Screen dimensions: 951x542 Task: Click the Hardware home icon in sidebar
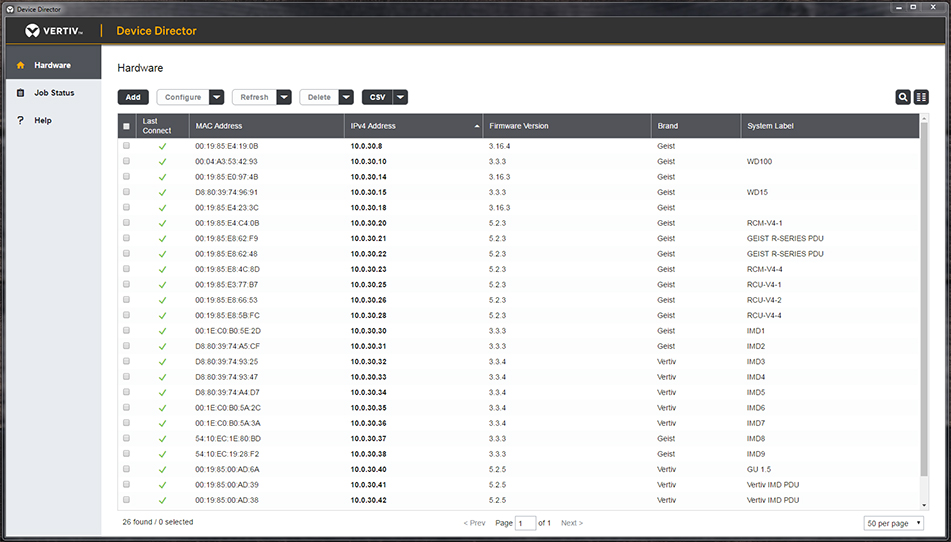coord(20,65)
